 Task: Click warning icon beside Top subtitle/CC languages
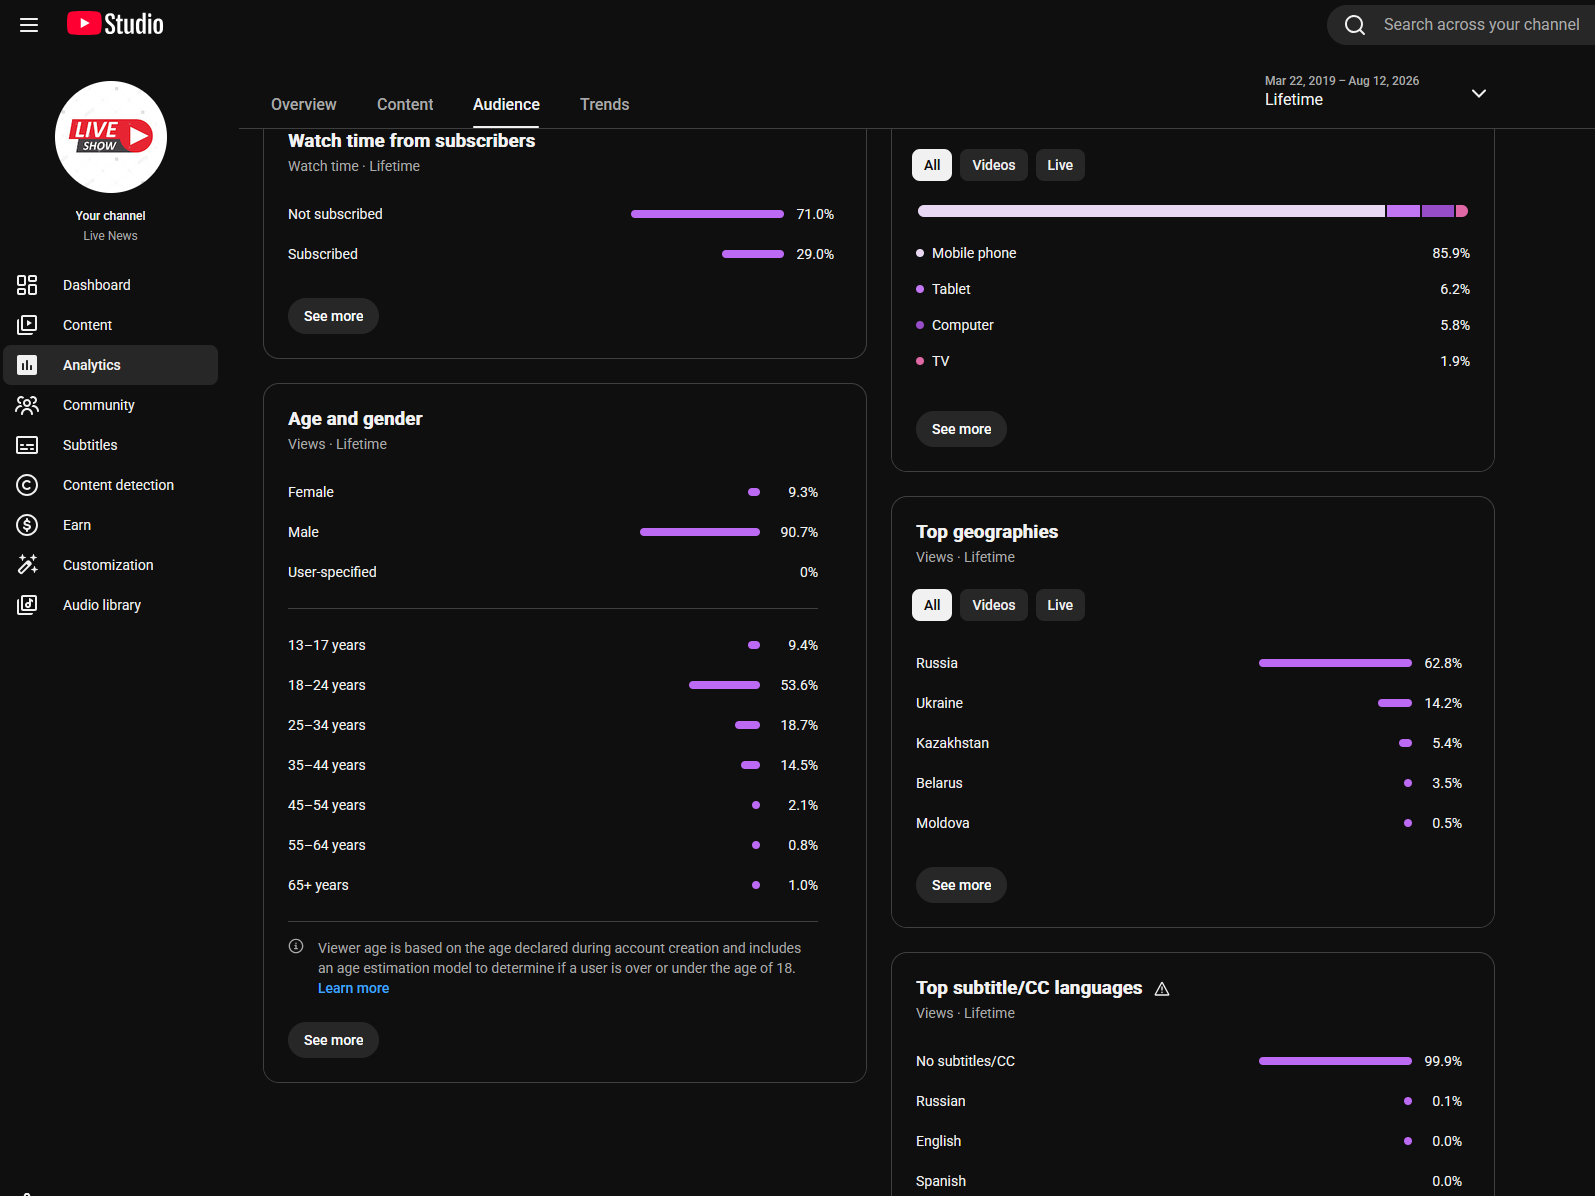click(x=1162, y=989)
